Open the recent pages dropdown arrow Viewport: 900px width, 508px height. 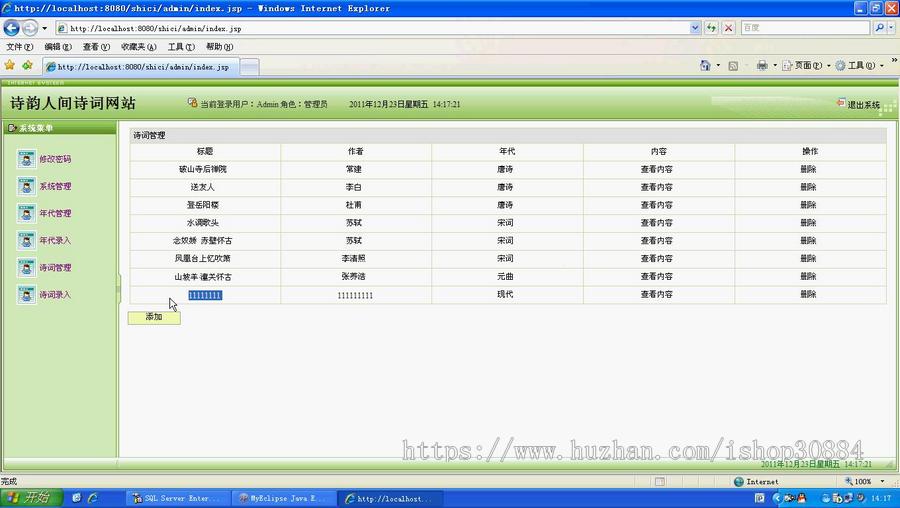tap(45, 28)
